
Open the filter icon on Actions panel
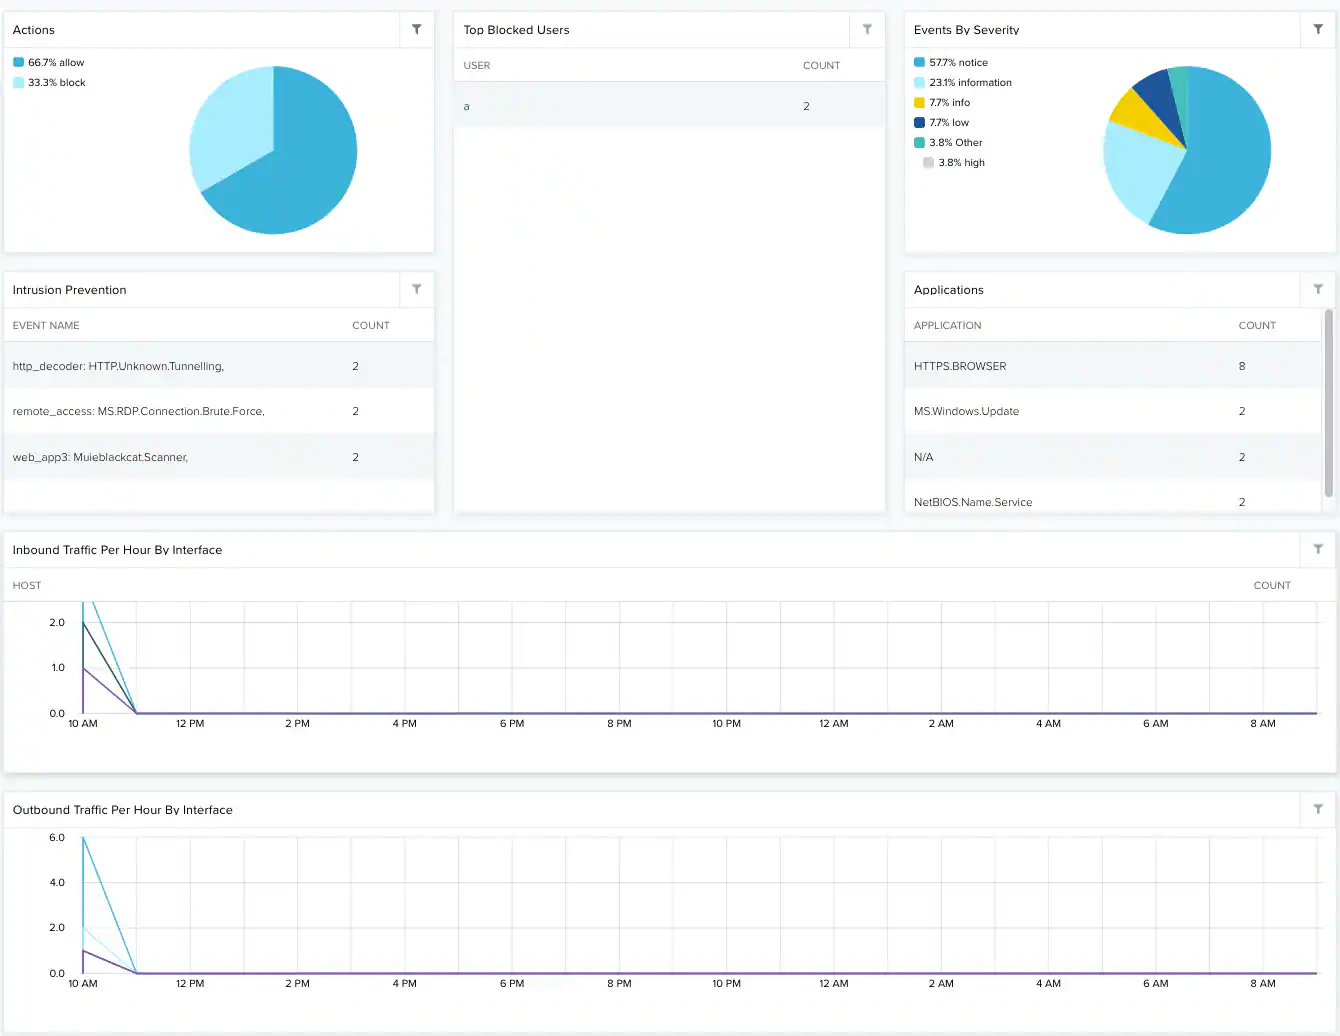[417, 29]
